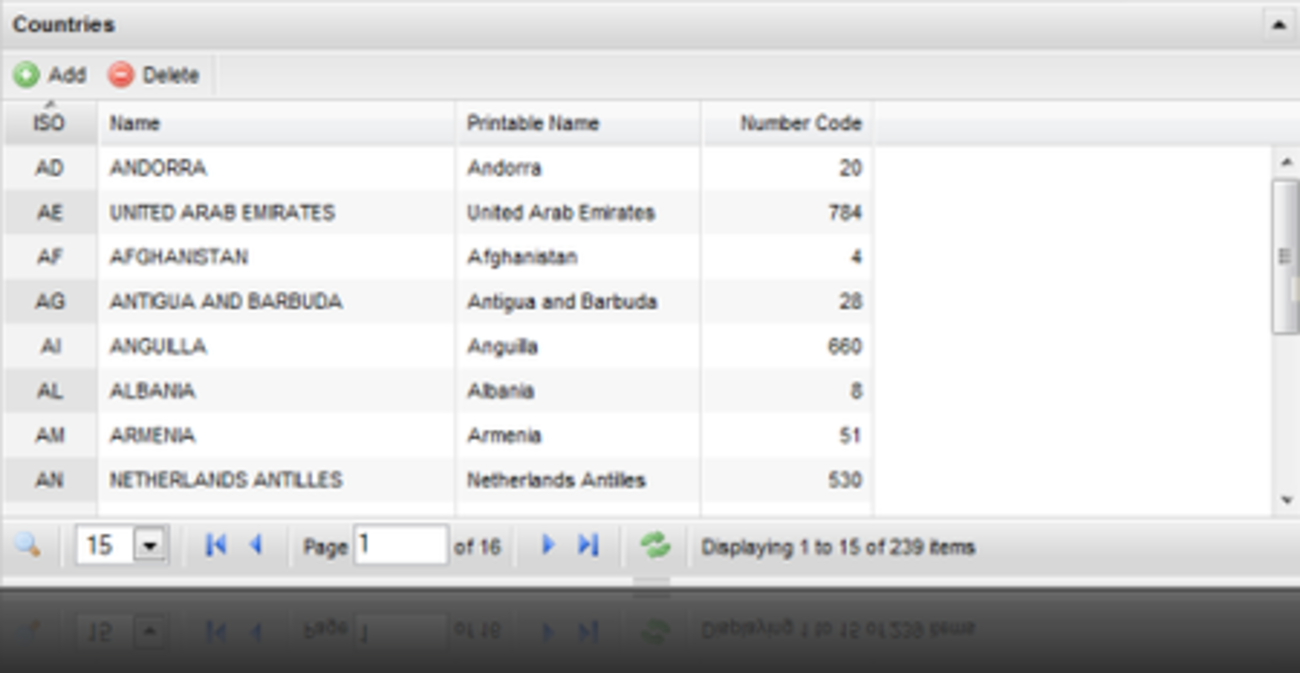Refresh the grid with green arrows icon
Screen dimensions: 1300x673
[x=655, y=546]
